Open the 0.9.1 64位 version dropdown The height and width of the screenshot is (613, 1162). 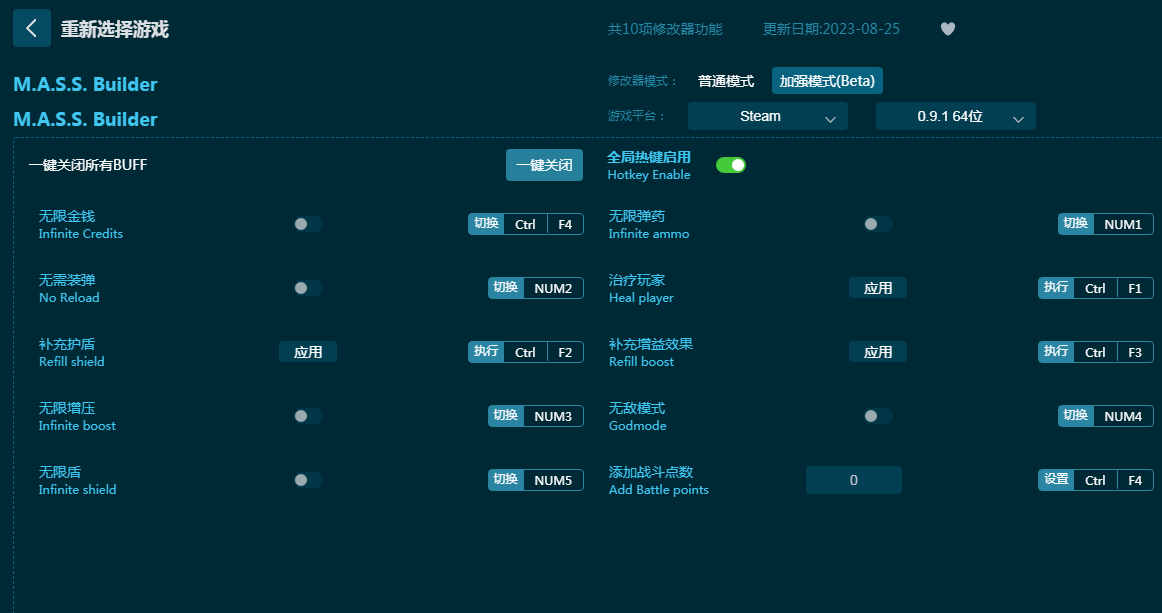tap(955, 116)
